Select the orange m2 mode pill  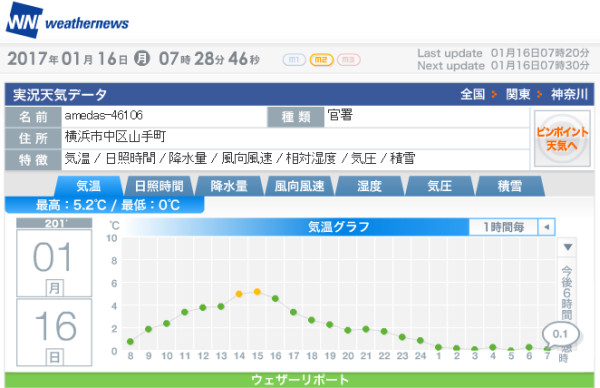click(321, 60)
